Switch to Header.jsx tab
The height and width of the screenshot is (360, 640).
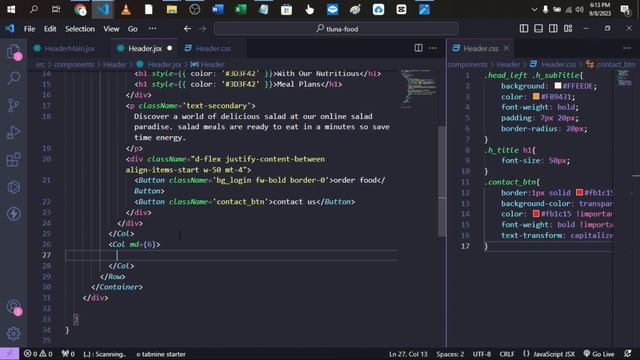(144, 48)
